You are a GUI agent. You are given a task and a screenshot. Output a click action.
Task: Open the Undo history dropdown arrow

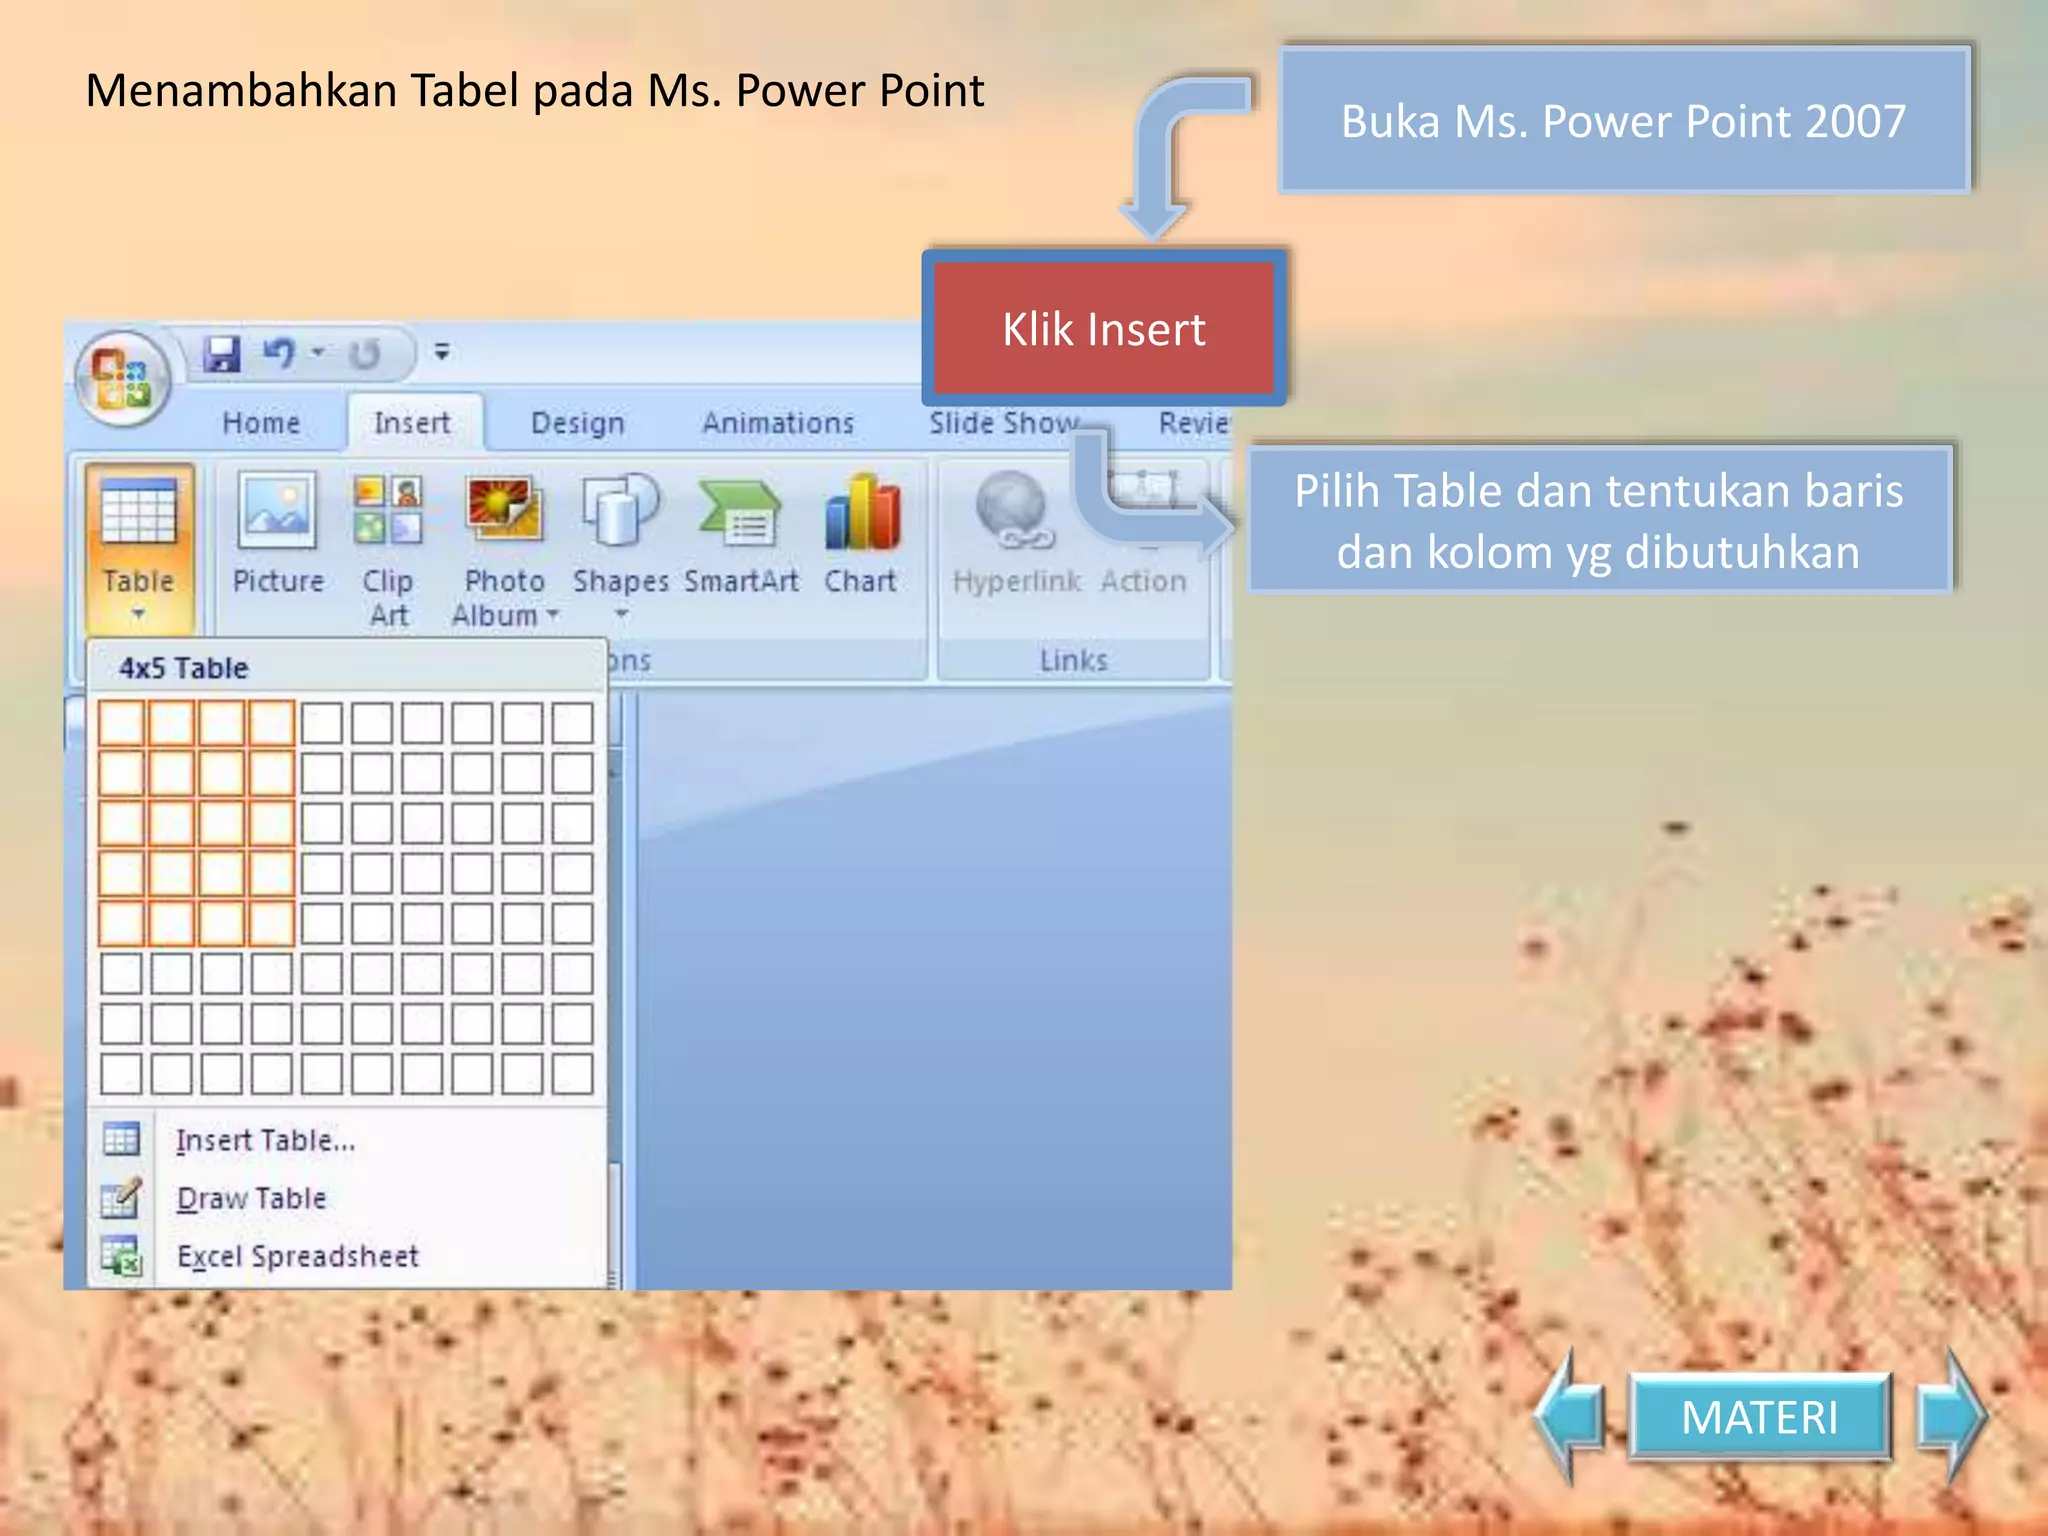[318, 352]
